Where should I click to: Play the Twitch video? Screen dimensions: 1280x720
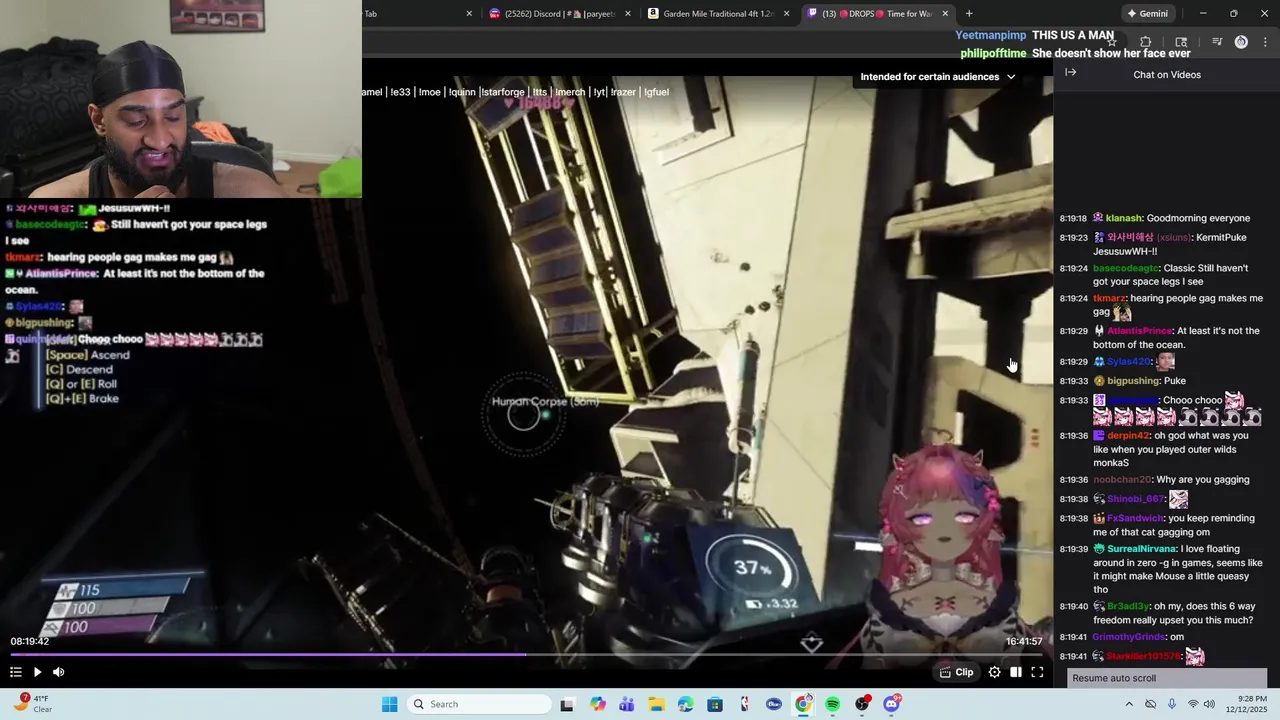point(37,672)
